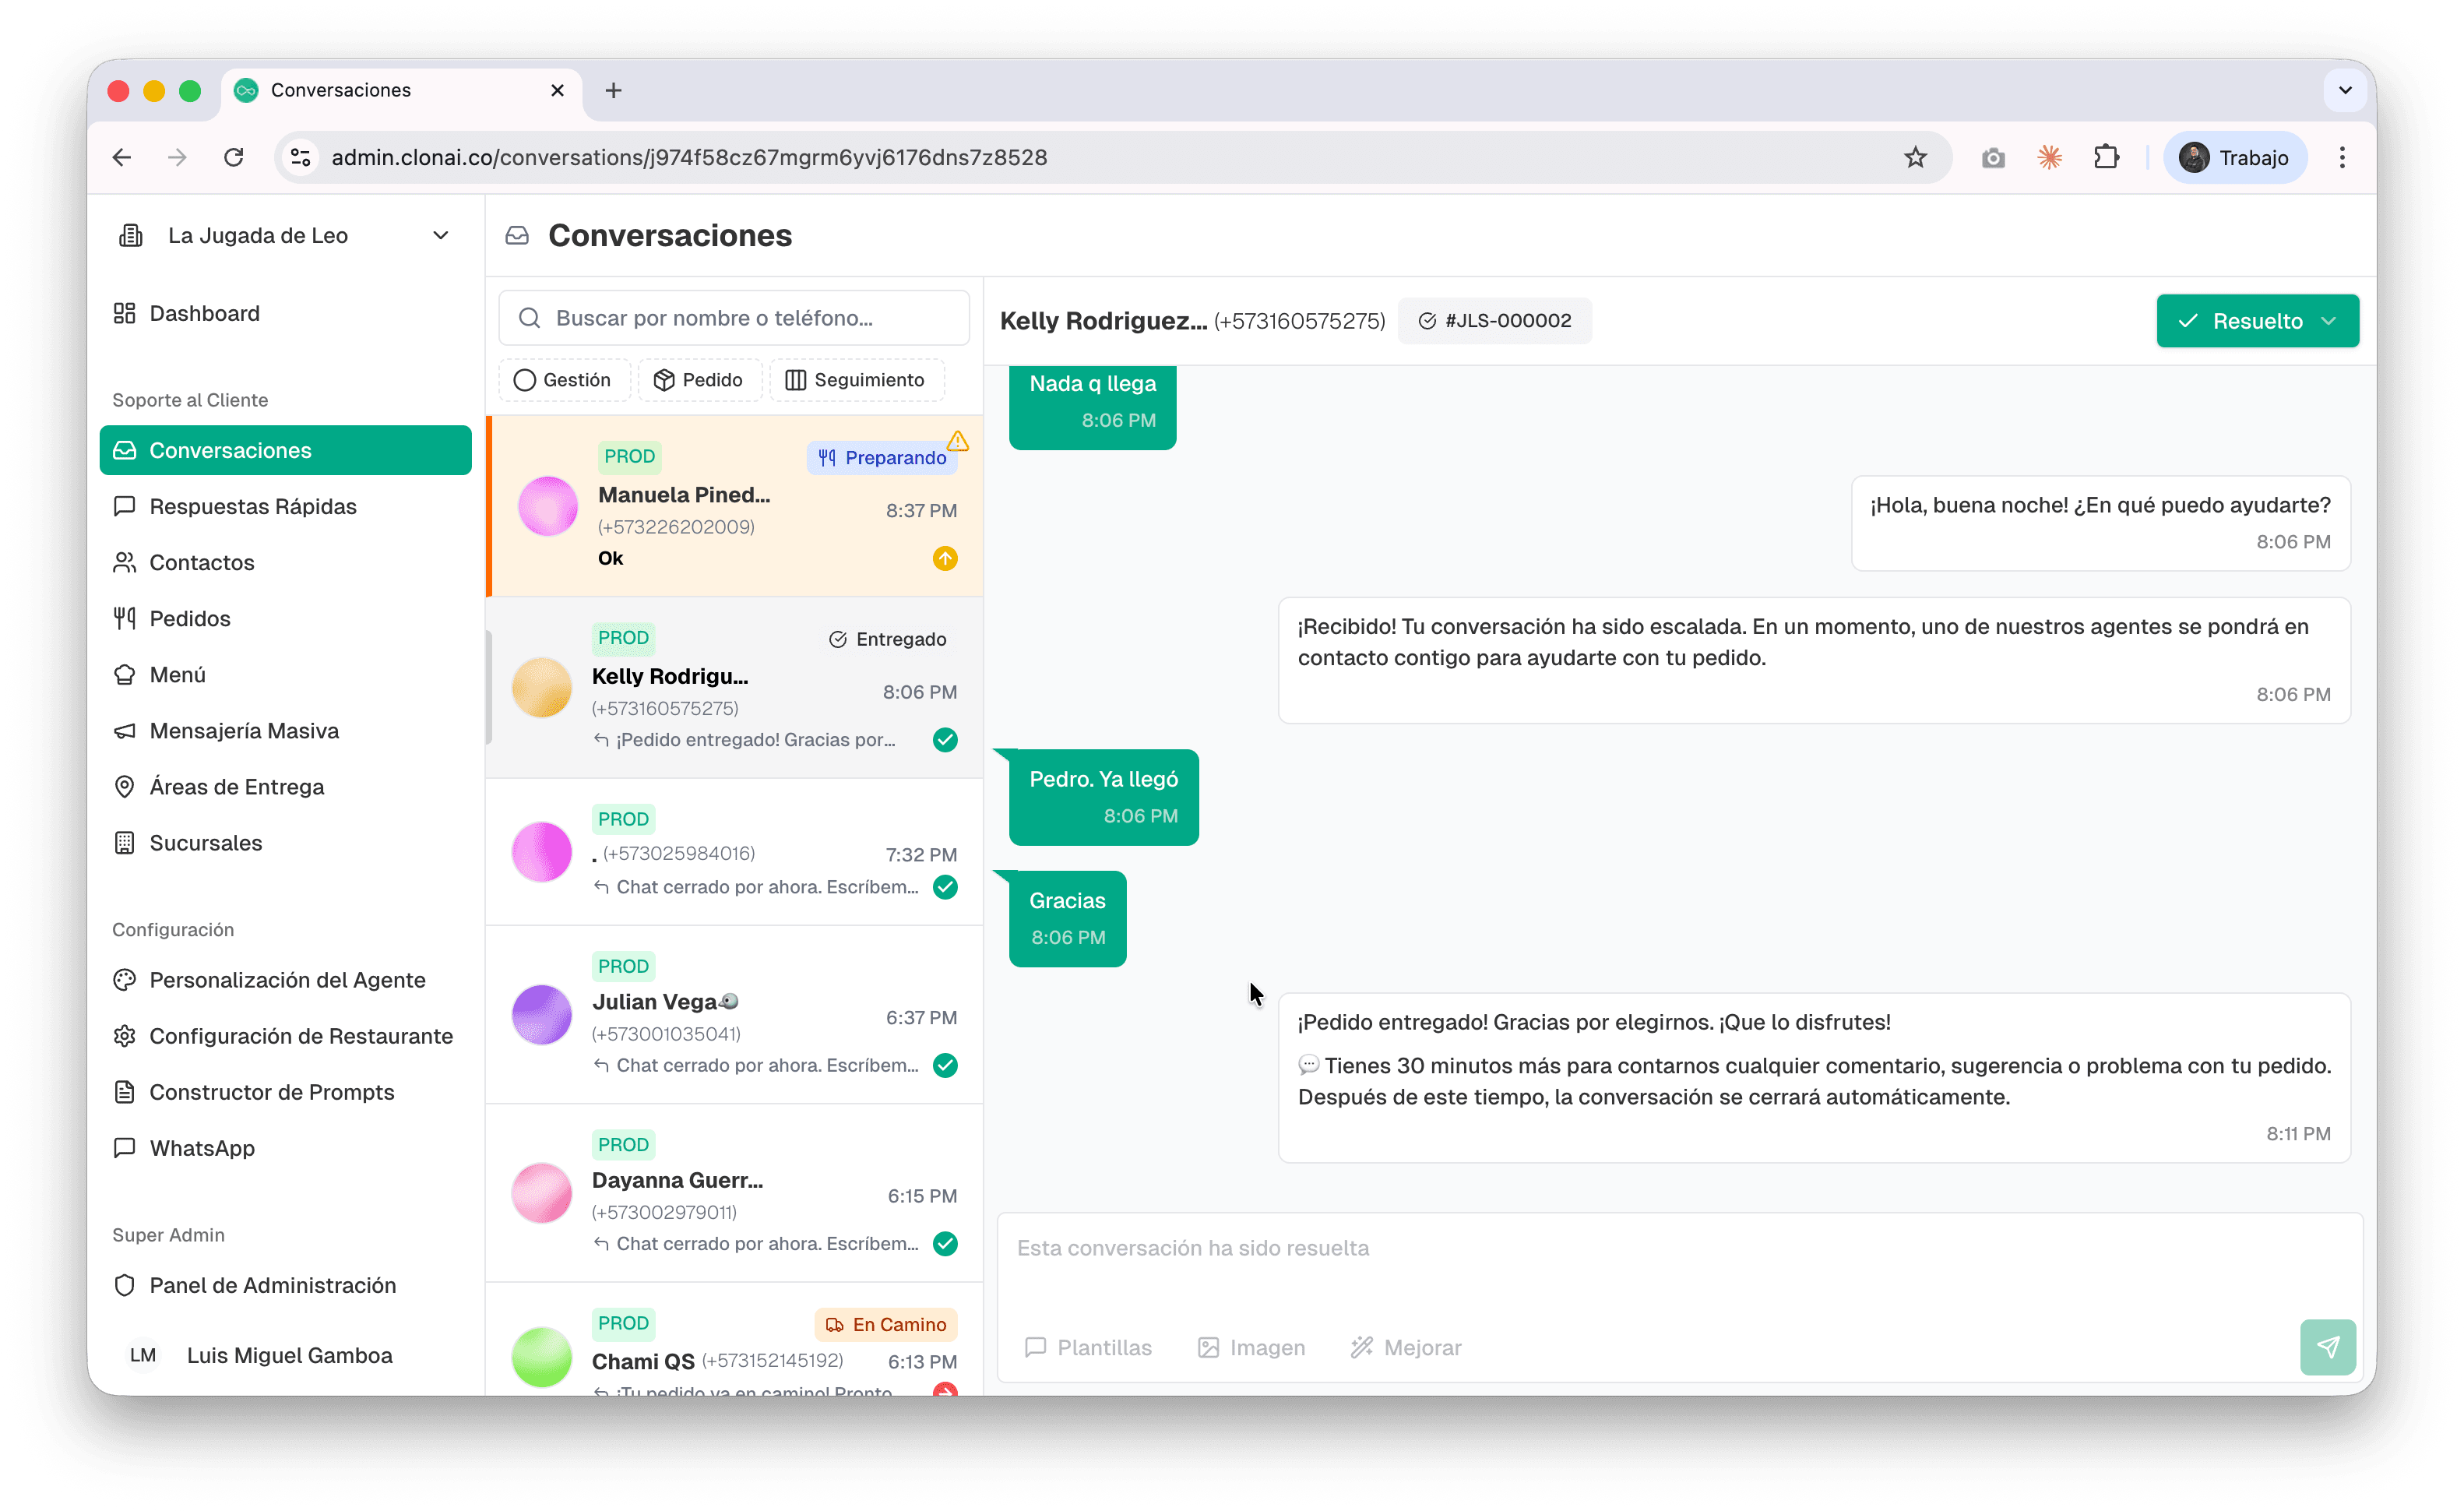The width and height of the screenshot is (2464, 1511).
Task: Click the camera extension icon
Action: tap(1992, 157)
